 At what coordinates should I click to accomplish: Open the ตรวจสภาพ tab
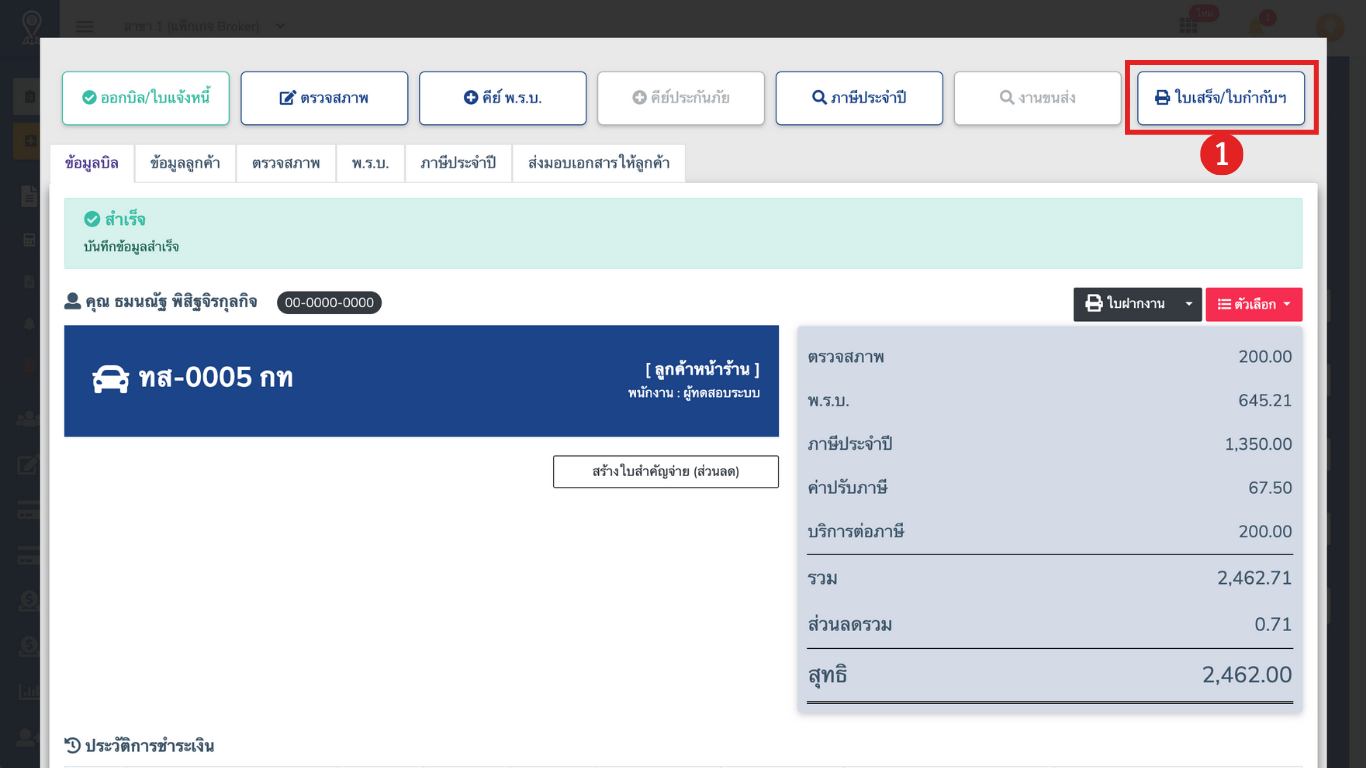[x=286, y=163]
